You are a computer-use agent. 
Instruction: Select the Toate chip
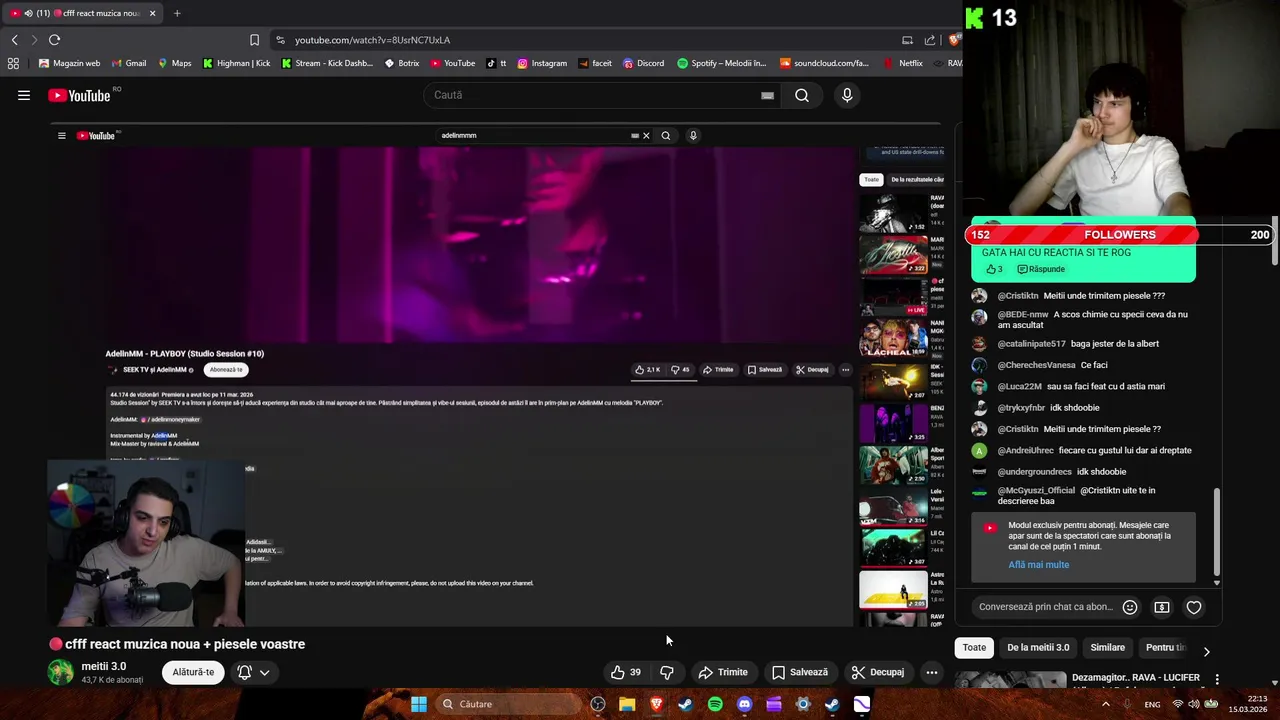coord(974,647)
